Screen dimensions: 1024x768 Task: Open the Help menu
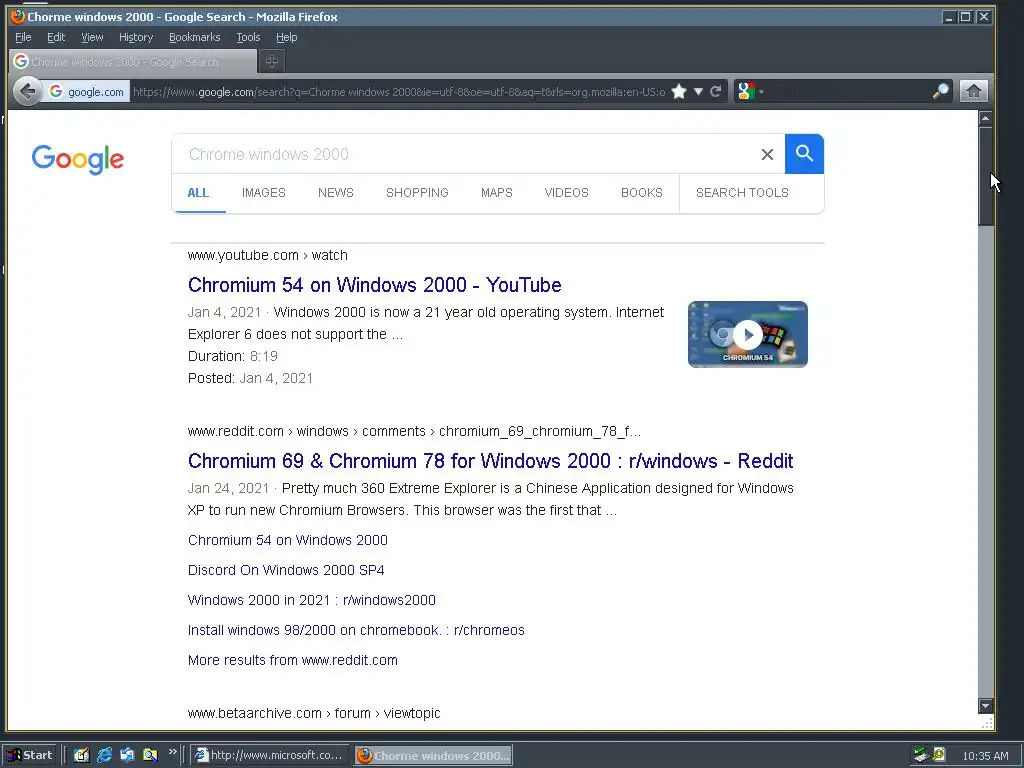[287, 37]
